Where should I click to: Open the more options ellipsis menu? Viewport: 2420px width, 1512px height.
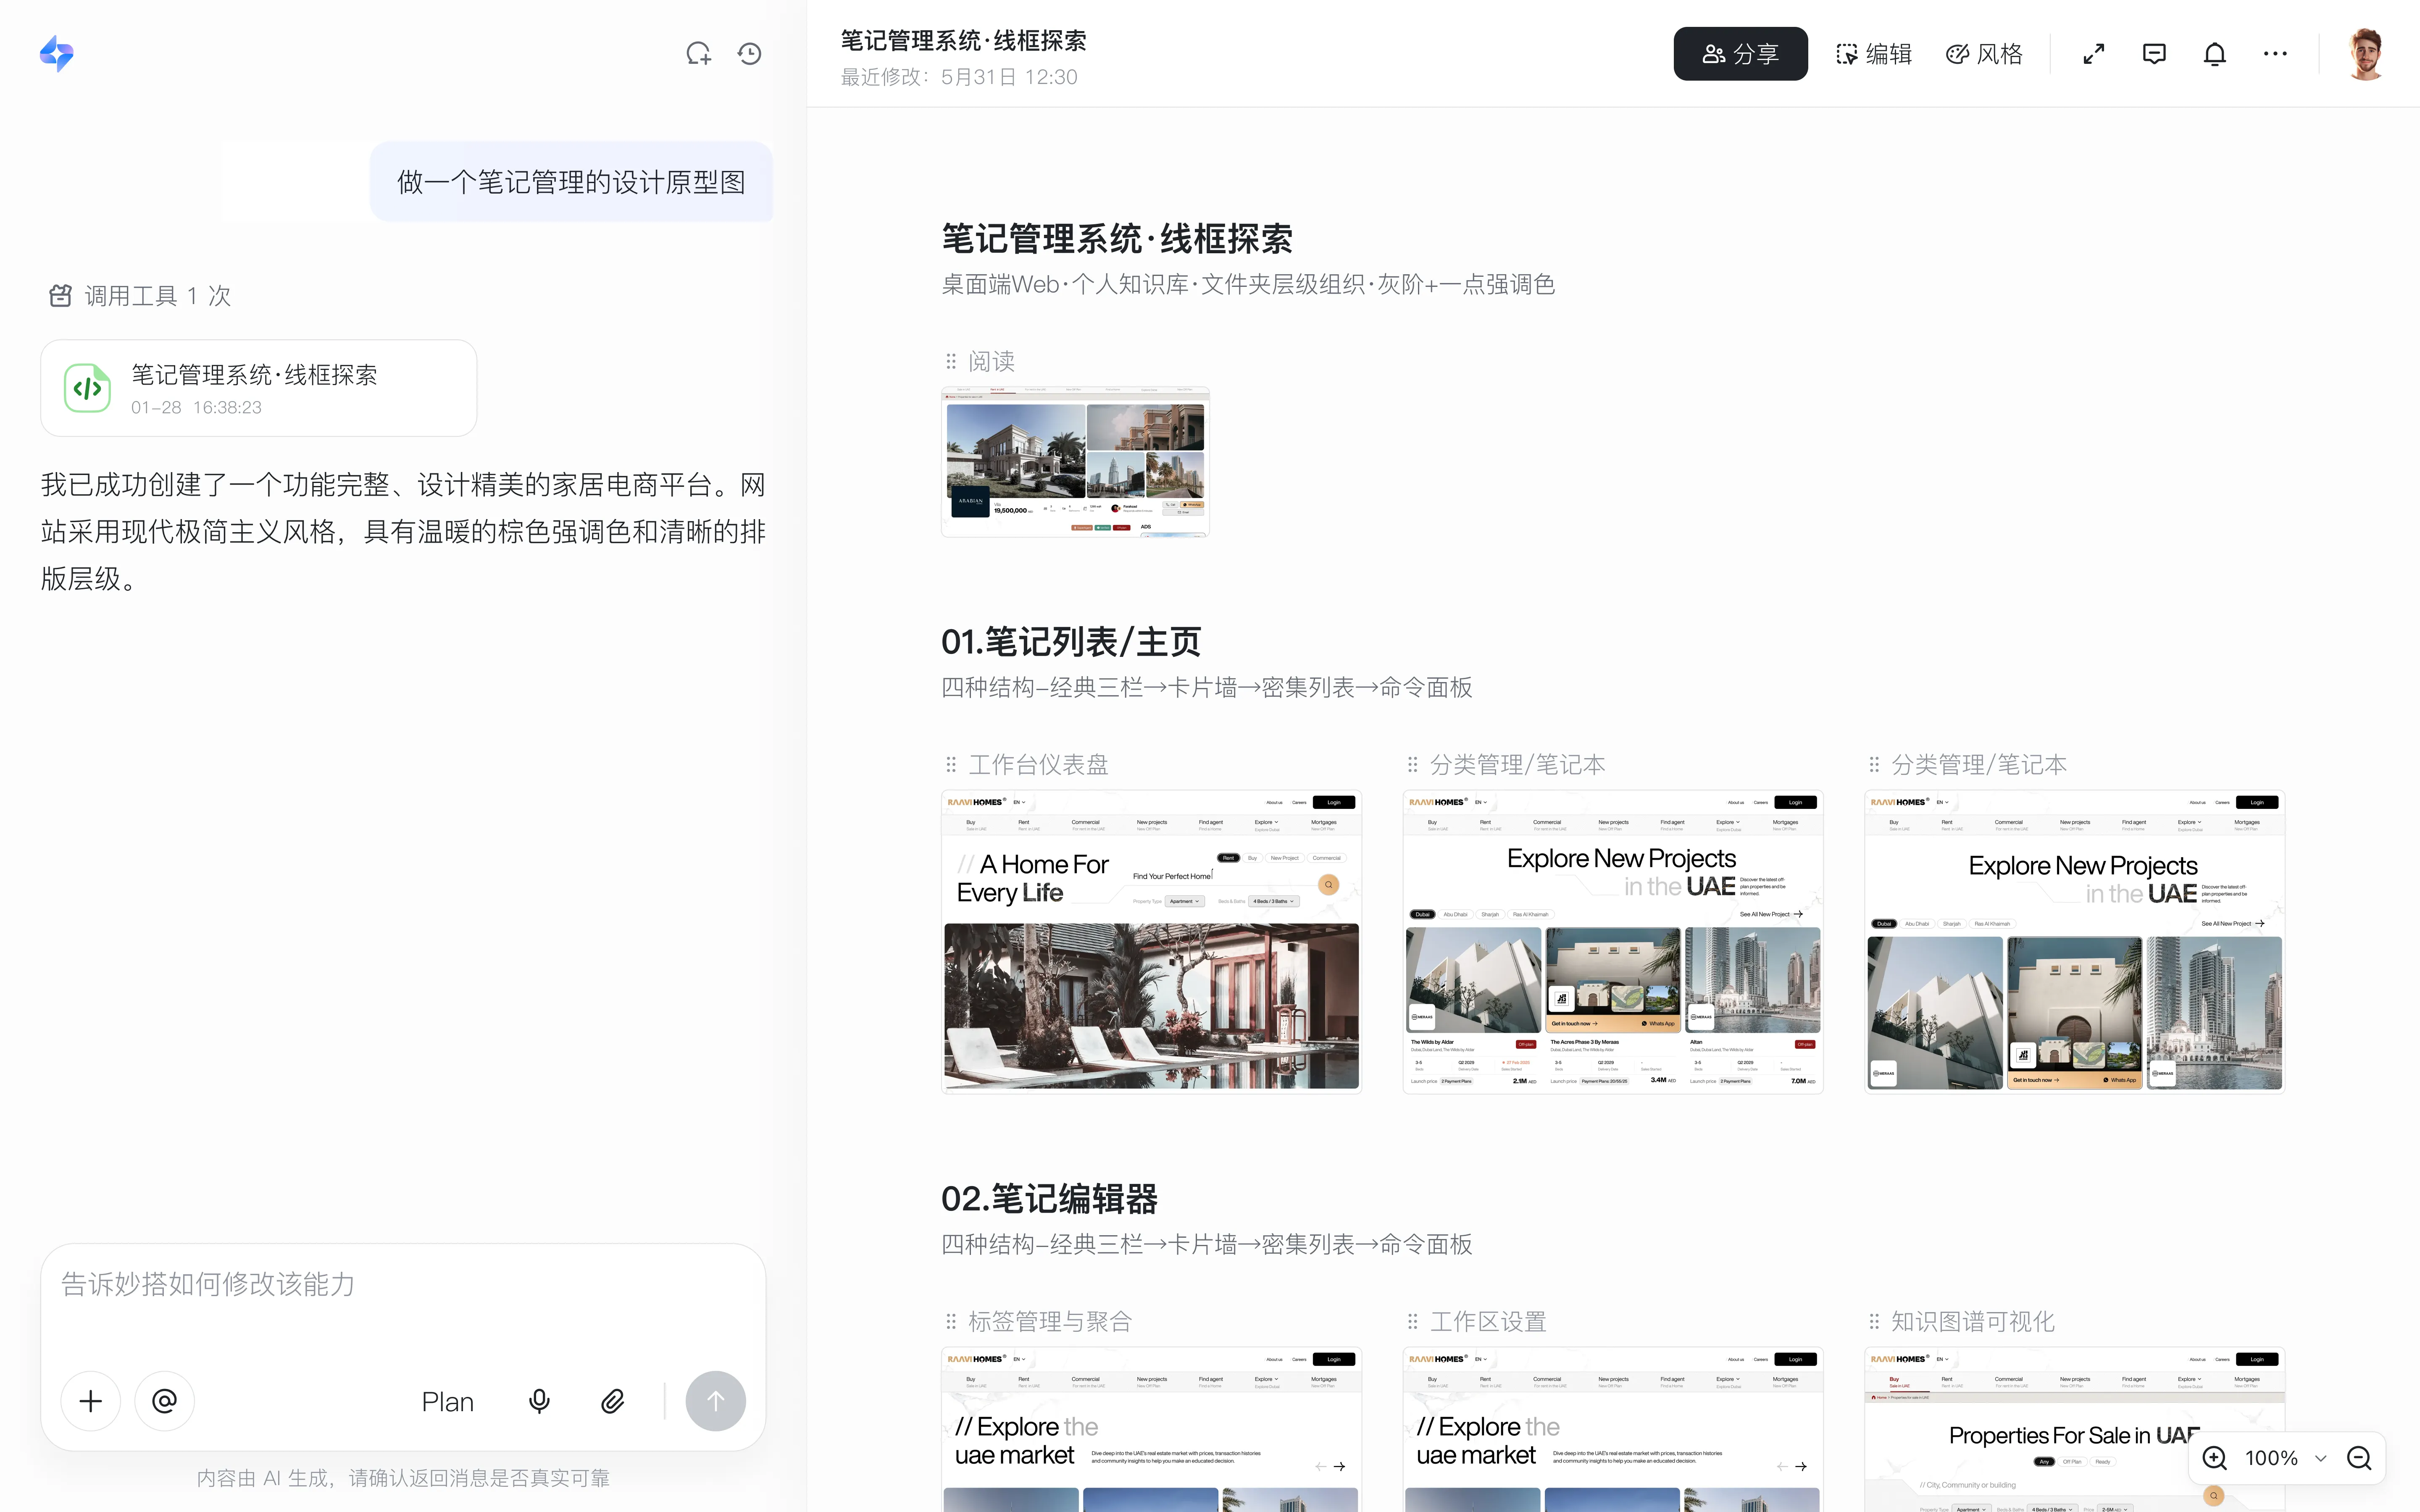2275,54
